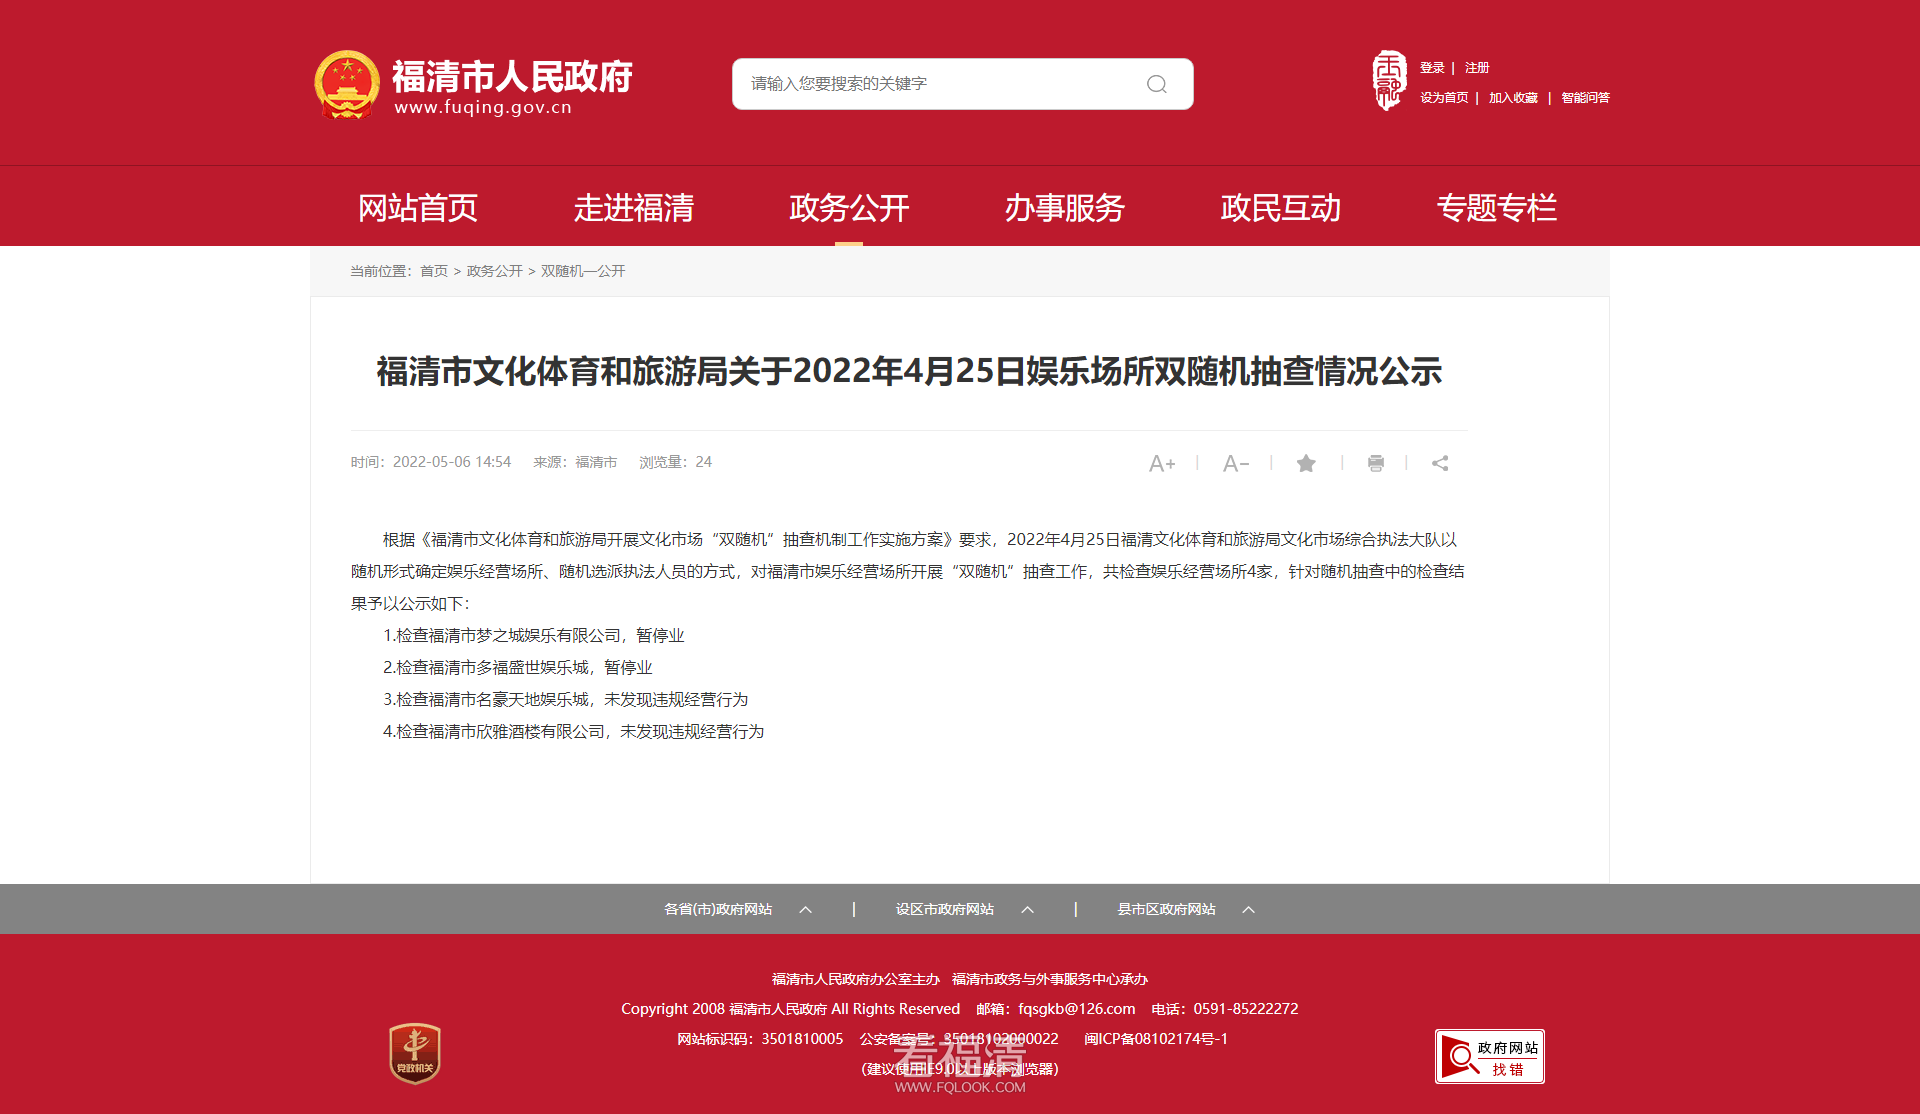Click the national emblem logo
The height and width of the screenshot is (1114, 1920).
click(x=347, y=84)
